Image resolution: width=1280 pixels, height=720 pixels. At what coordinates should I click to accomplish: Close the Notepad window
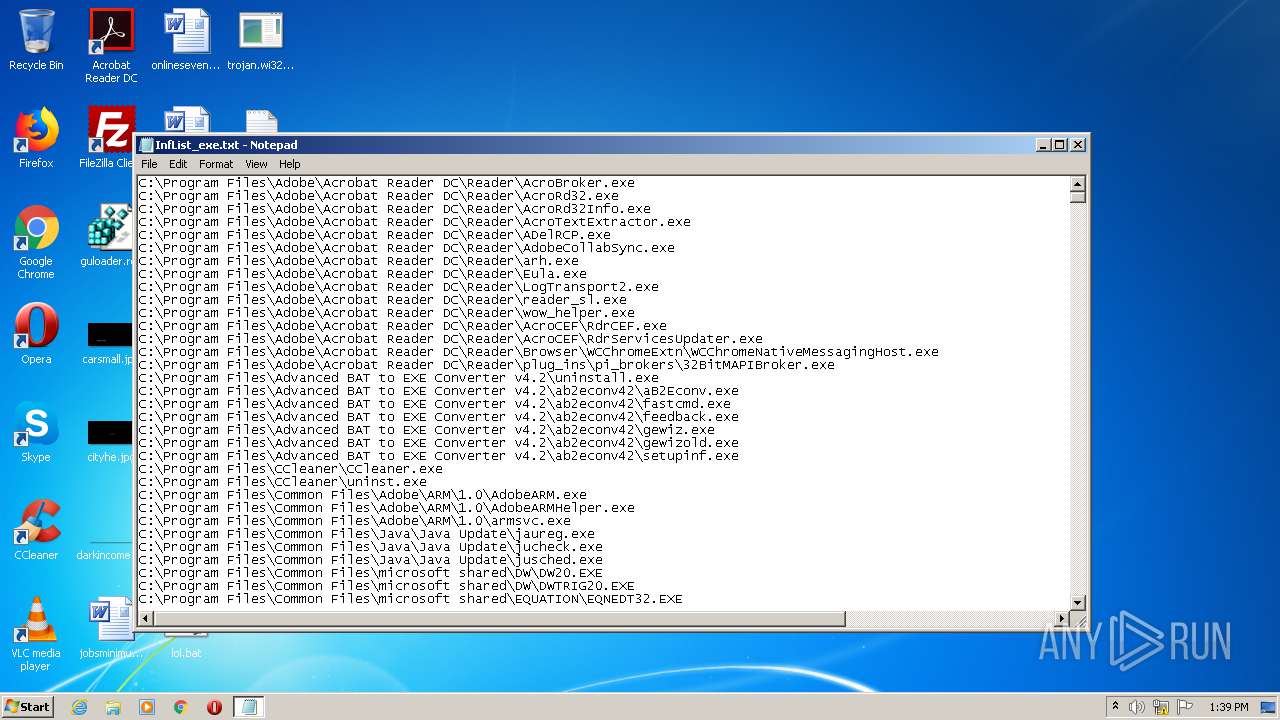tap(1078, 145)
